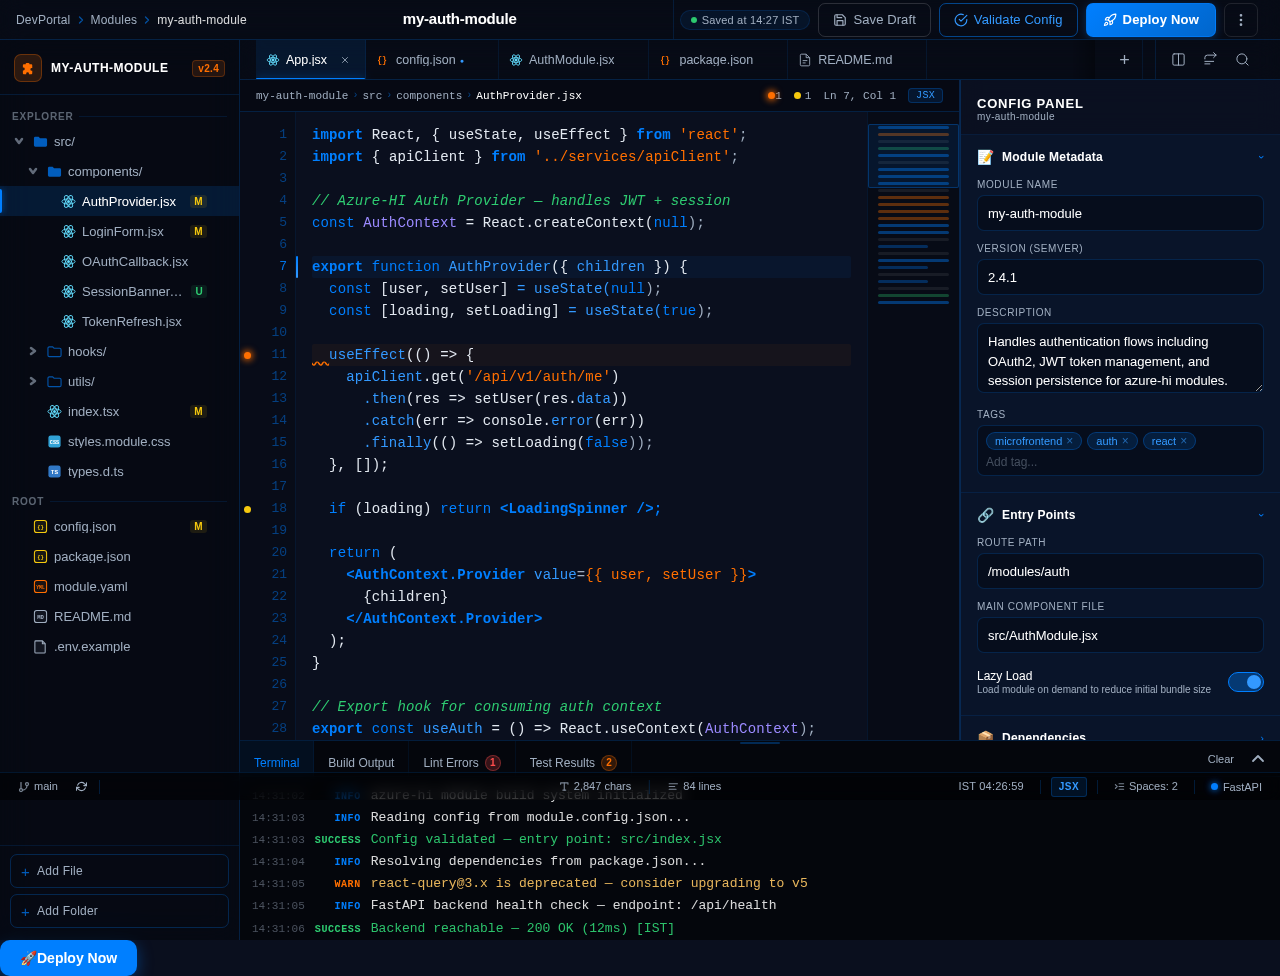Clear the terminal output
Viewport: 1280px width, 976px height.
pos(1220,759)
